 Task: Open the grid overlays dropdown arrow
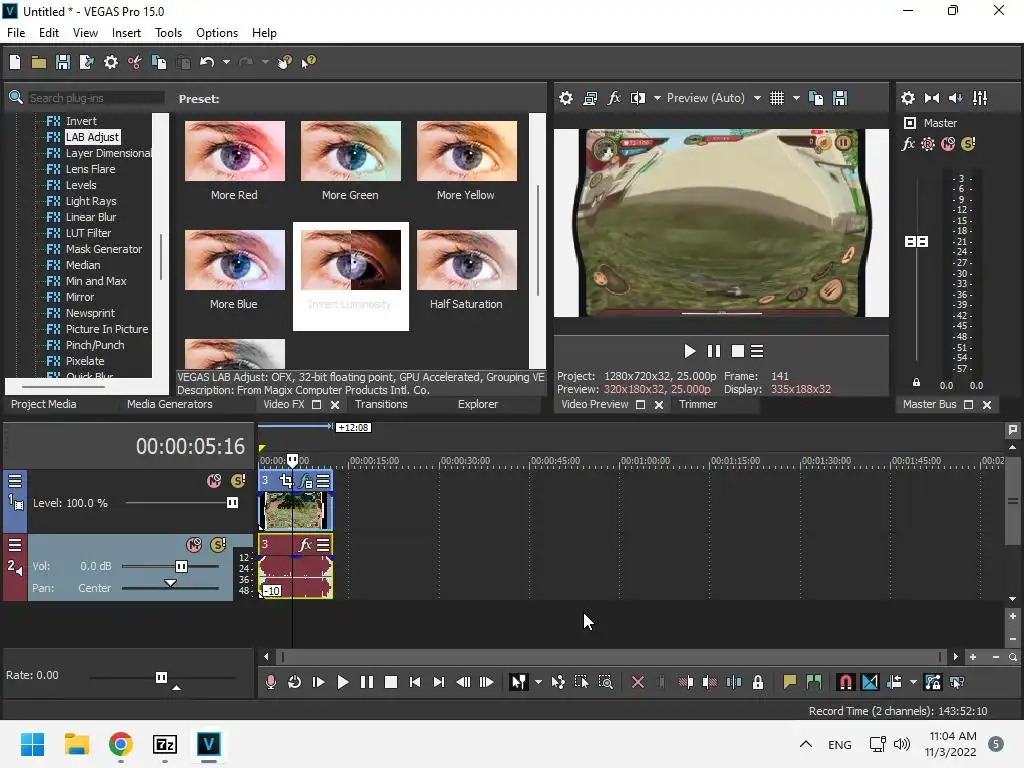pyautogui.click(x=796, y=98)
